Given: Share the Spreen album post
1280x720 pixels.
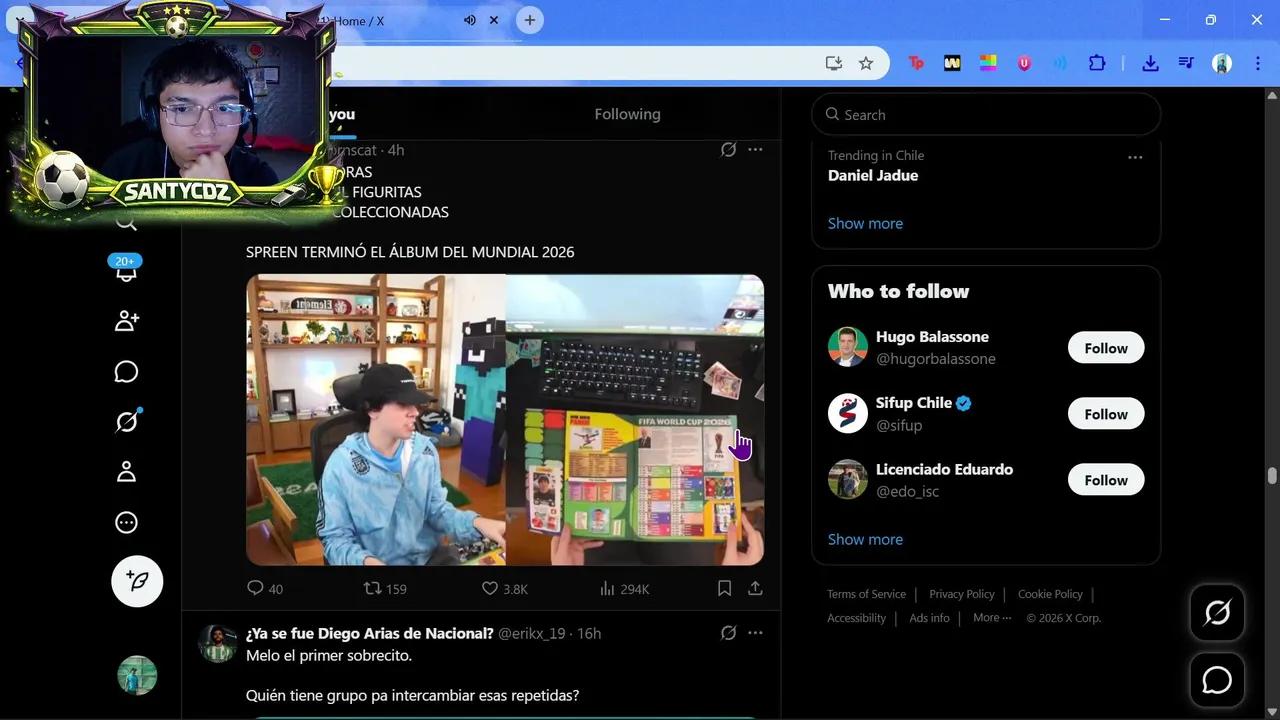Looking at the screenshot, I should pyautogui.click(x=755, y=589).
